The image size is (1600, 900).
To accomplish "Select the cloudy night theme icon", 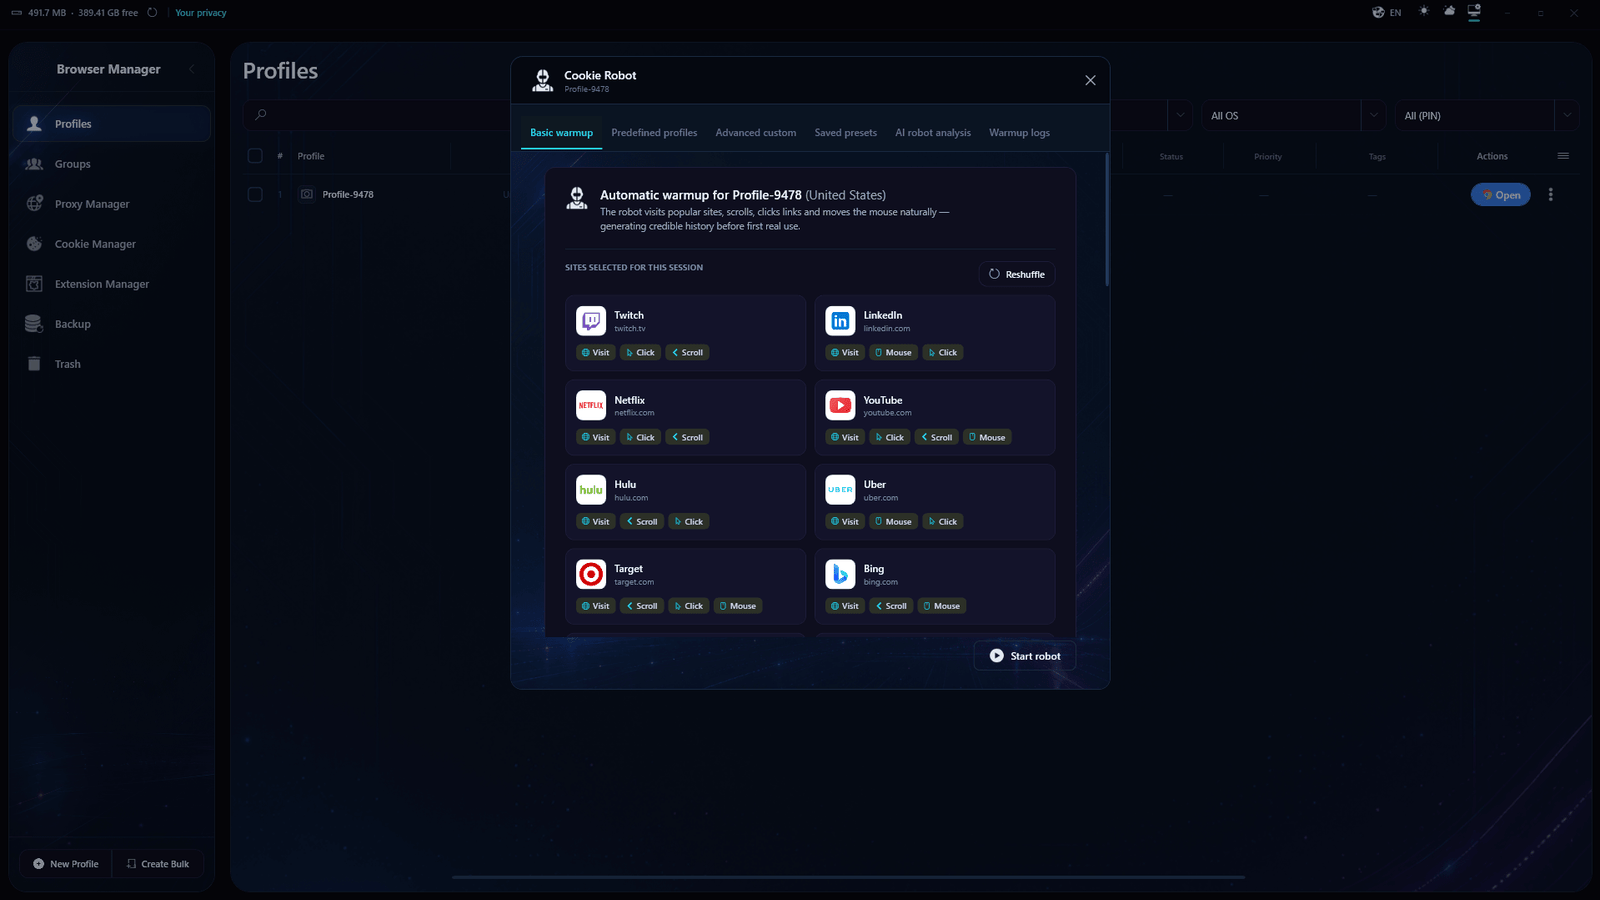I will (1449, 11).
